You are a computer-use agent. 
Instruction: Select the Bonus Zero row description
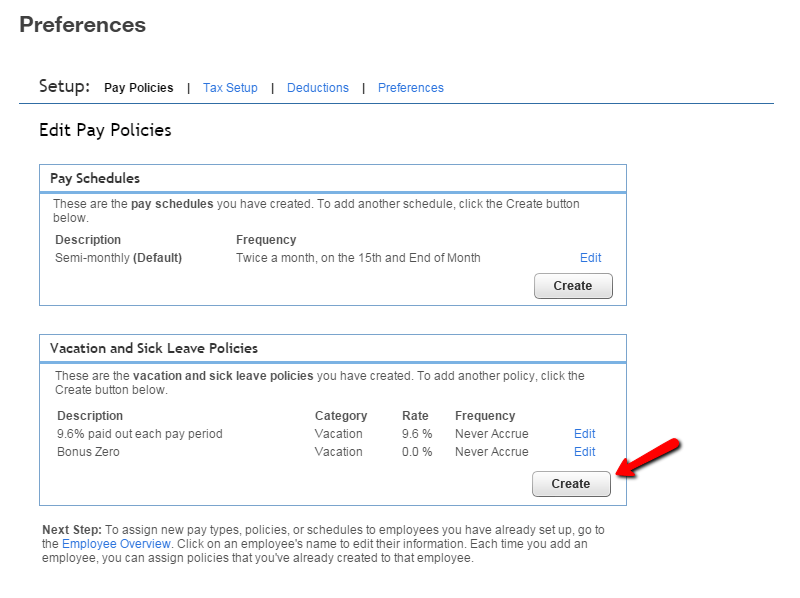point(88,452)
